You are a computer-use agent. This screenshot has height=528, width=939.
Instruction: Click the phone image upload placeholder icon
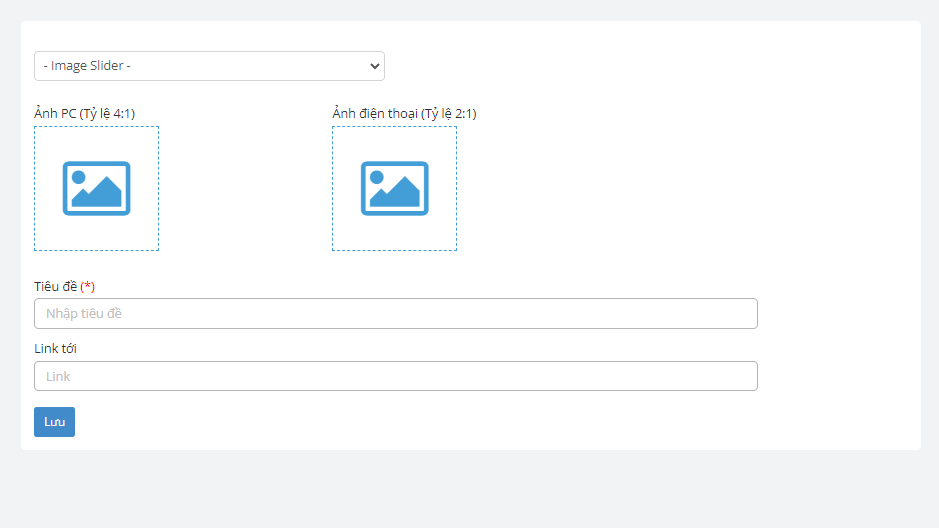[394, 188]
